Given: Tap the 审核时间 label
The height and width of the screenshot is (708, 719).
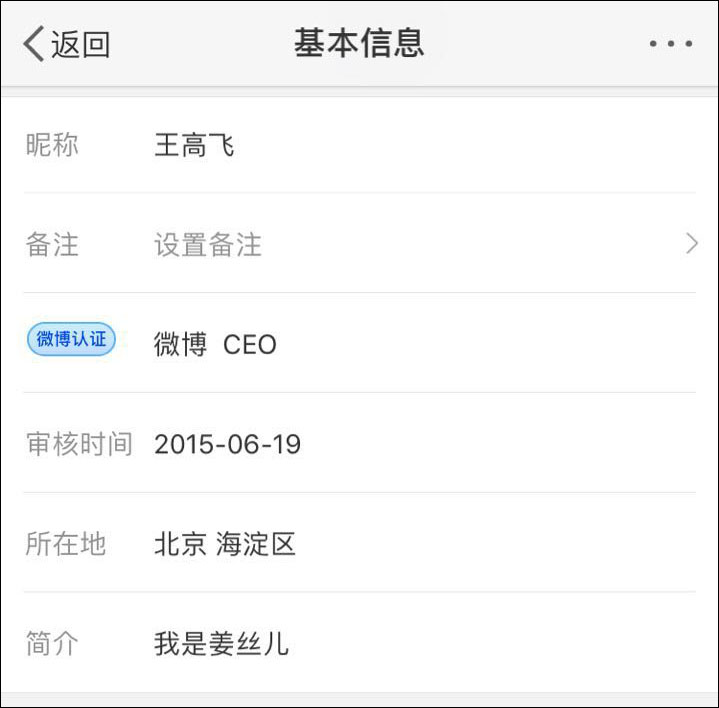Looking at the screenshot, I should pos(79,444).
